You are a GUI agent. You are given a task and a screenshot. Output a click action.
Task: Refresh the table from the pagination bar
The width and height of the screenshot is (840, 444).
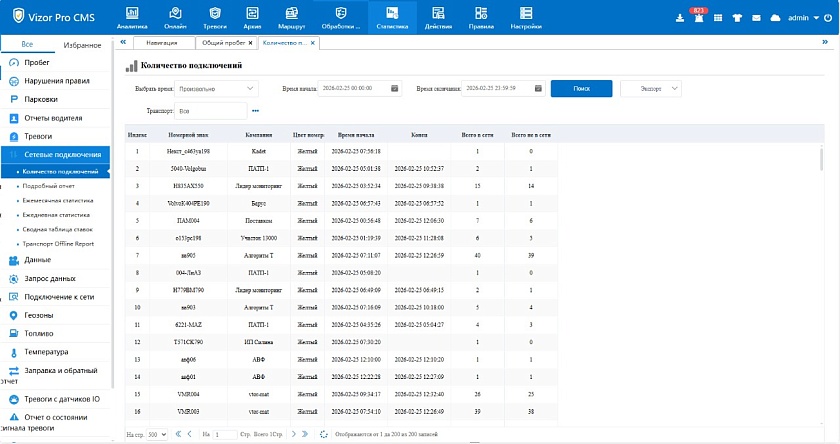(x=323, y=434)
